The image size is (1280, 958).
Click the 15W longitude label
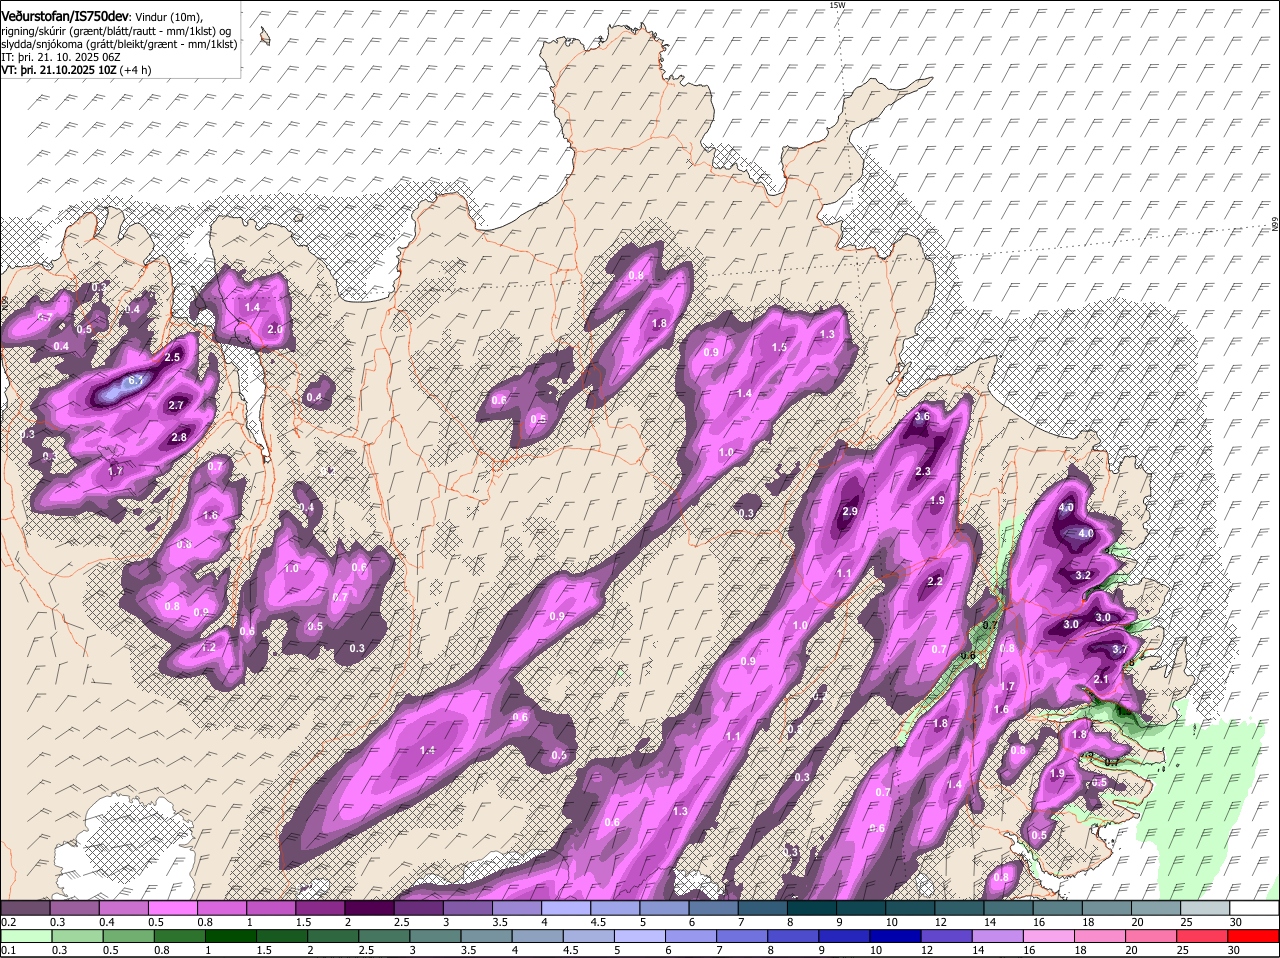[x=837, y=6]
